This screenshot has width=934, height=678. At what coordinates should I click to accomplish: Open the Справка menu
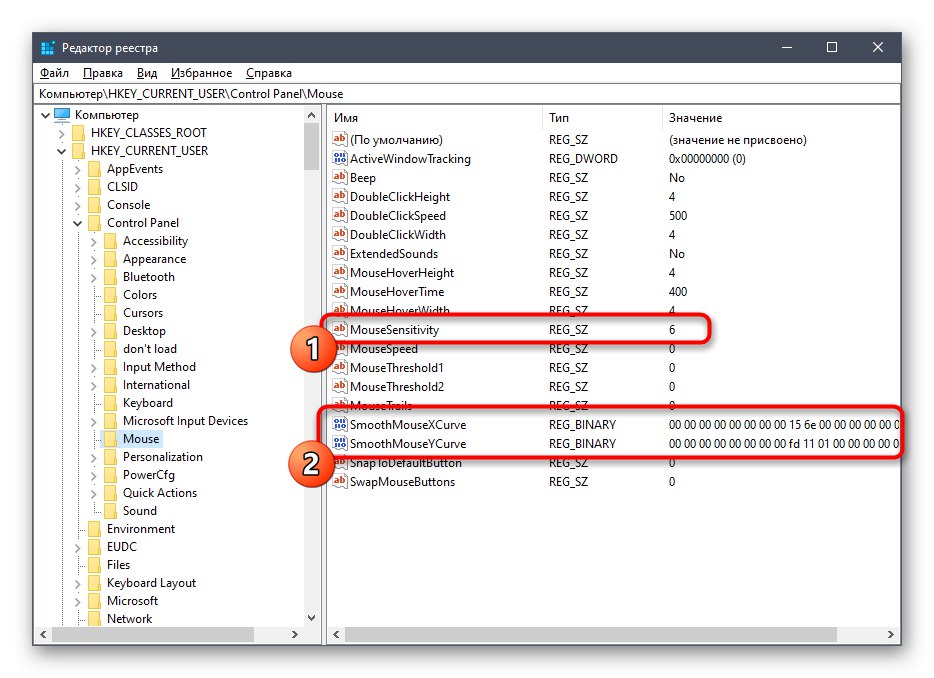click(269, 73)
